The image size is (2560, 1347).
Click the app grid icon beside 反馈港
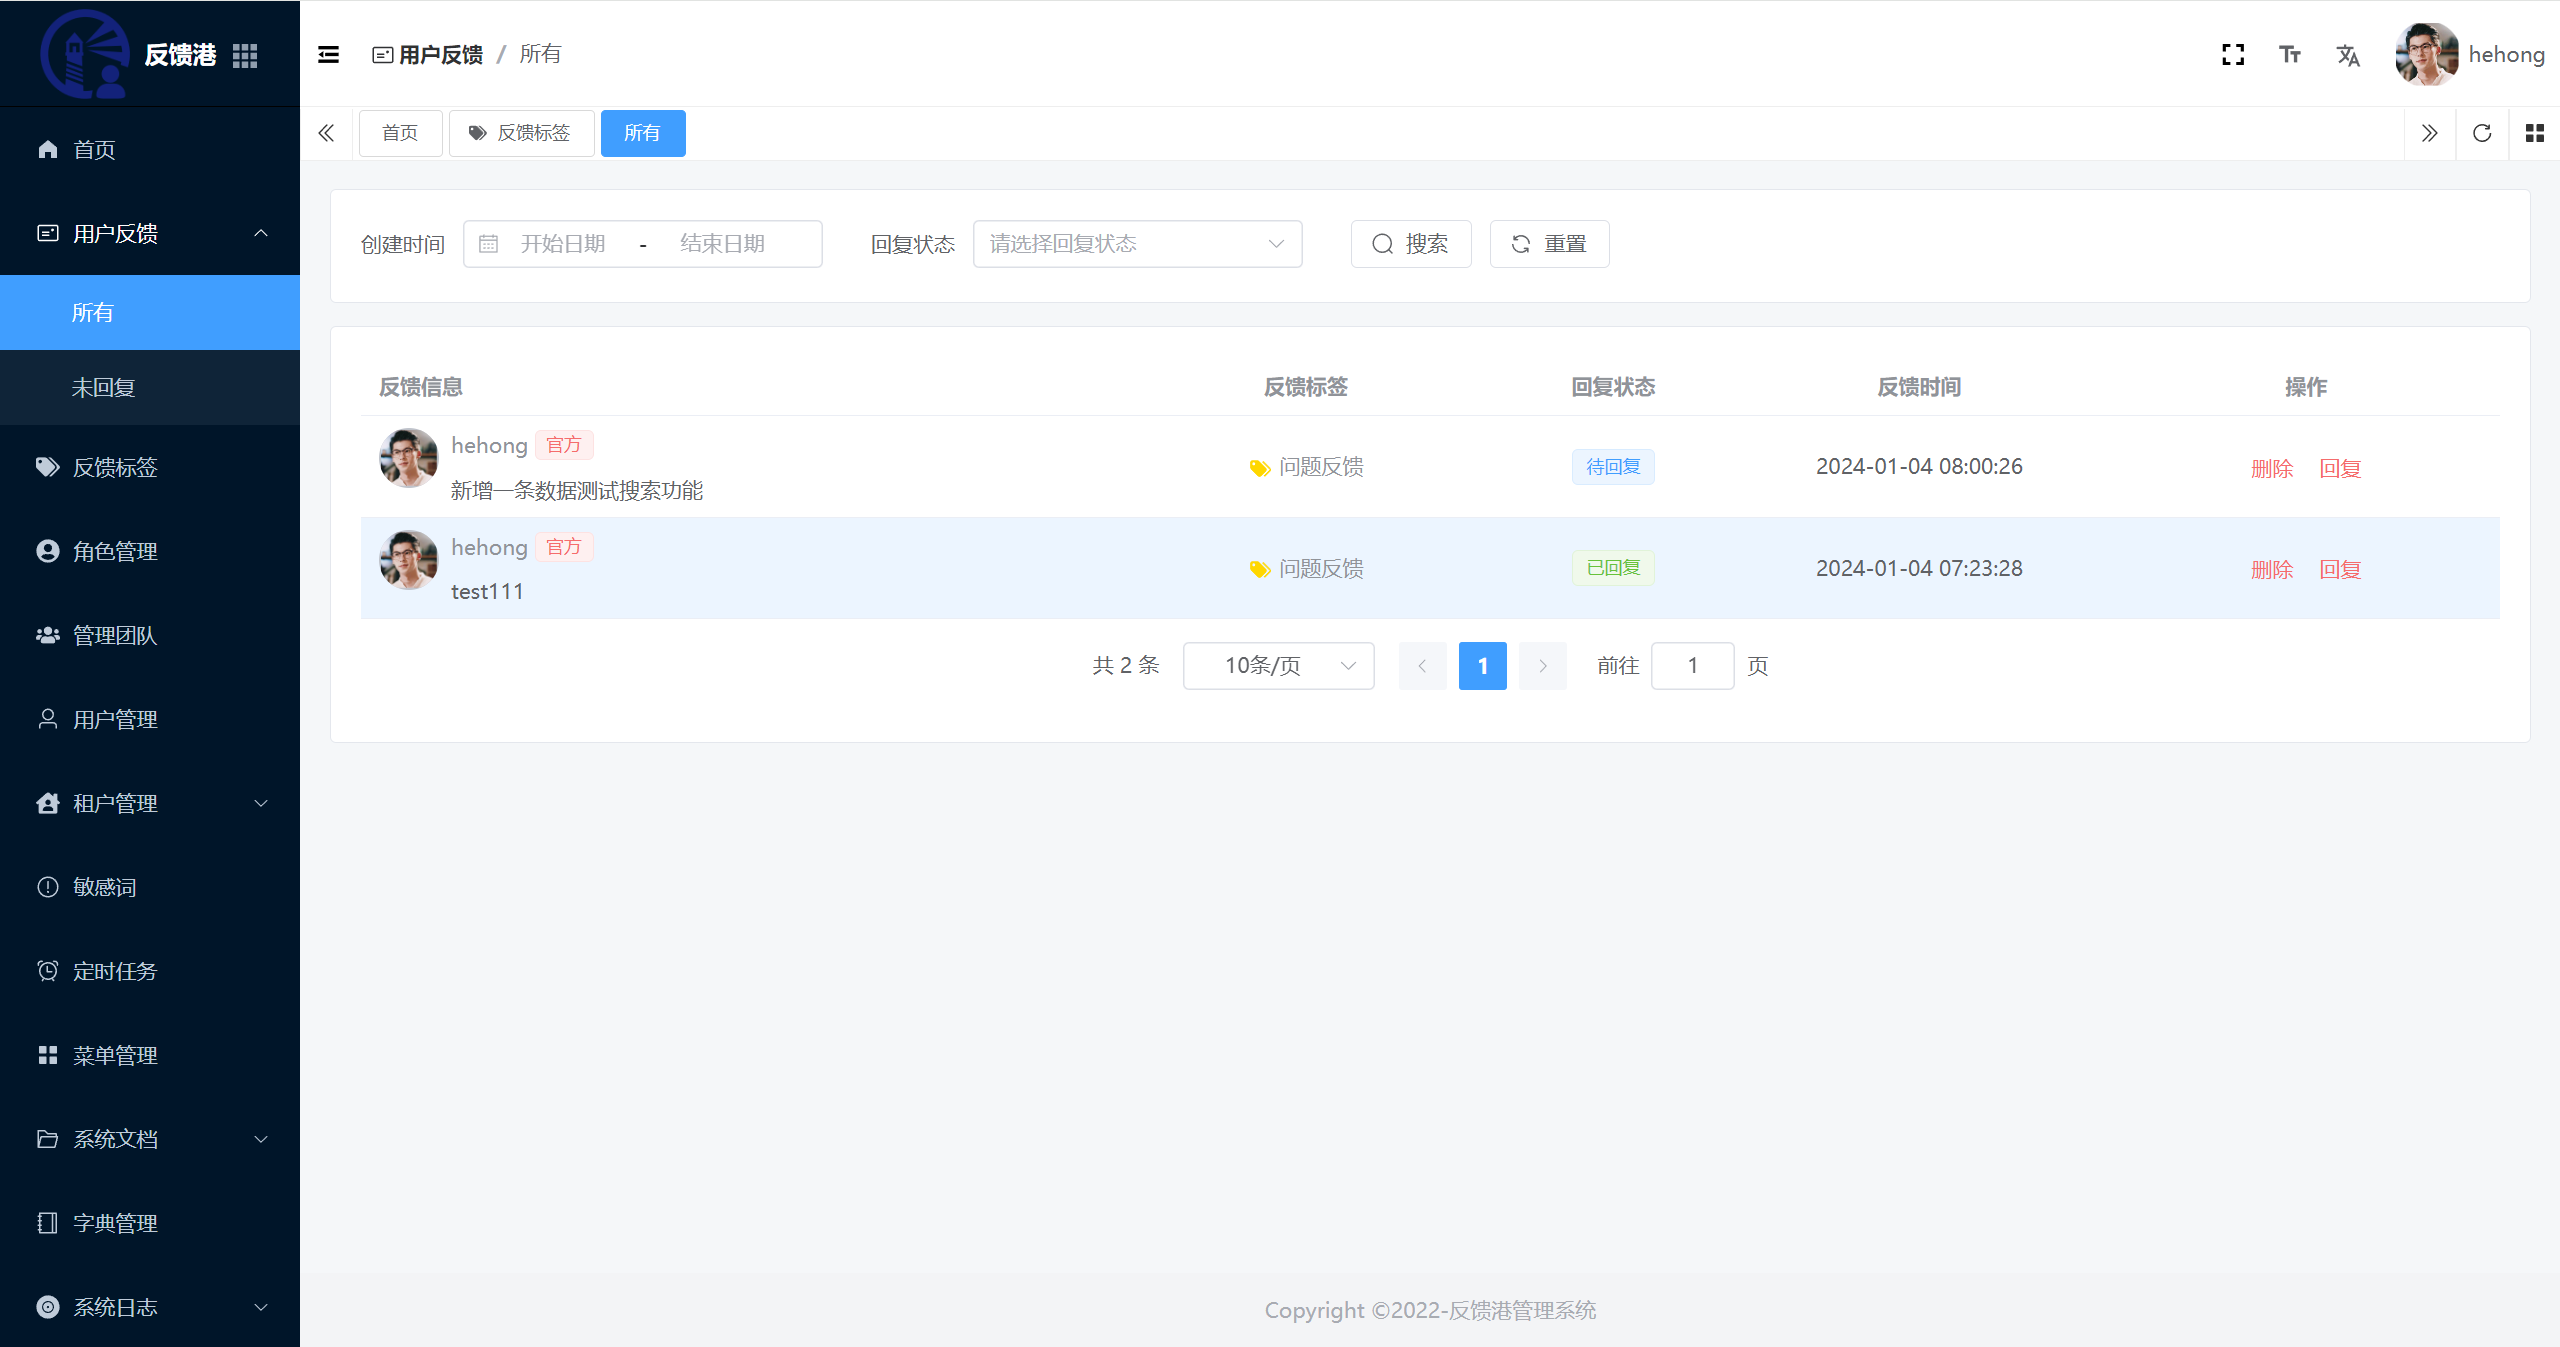tap(245, 56)
